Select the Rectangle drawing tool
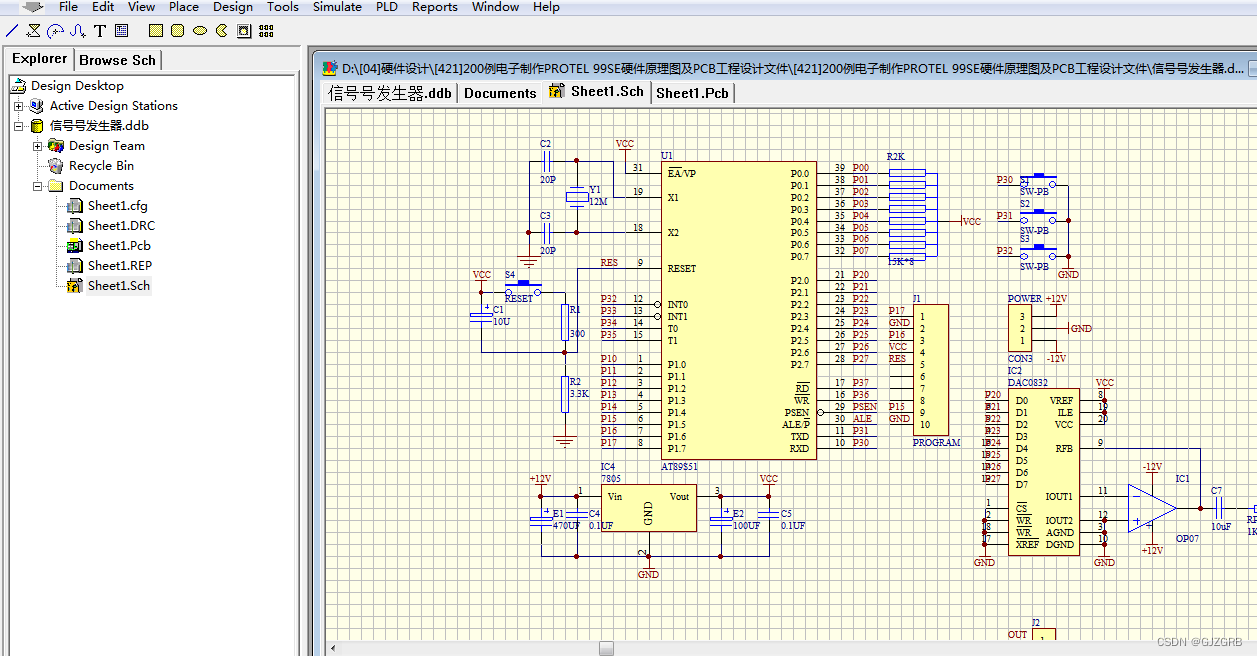Screen dimensions: 1257x656 [x=155, y=30]
